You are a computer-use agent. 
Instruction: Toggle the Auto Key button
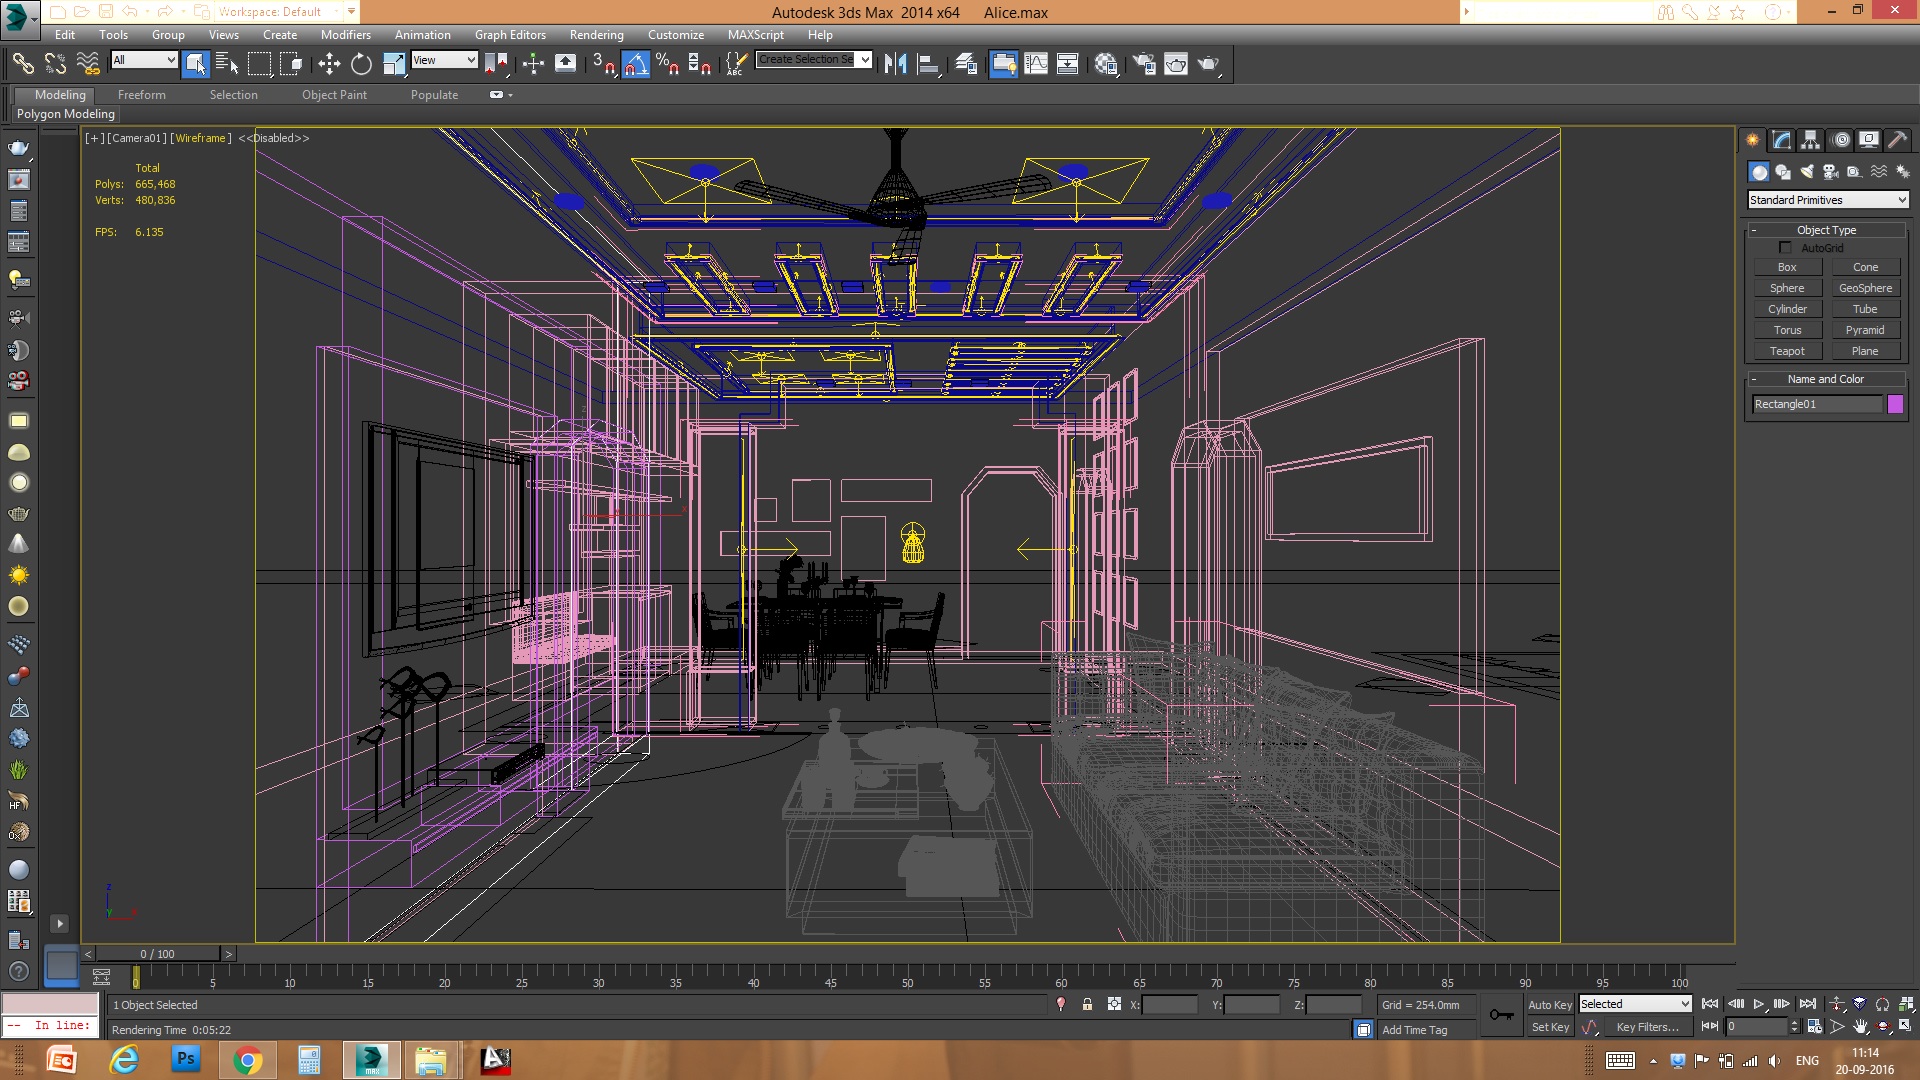click(1549, 1005)
